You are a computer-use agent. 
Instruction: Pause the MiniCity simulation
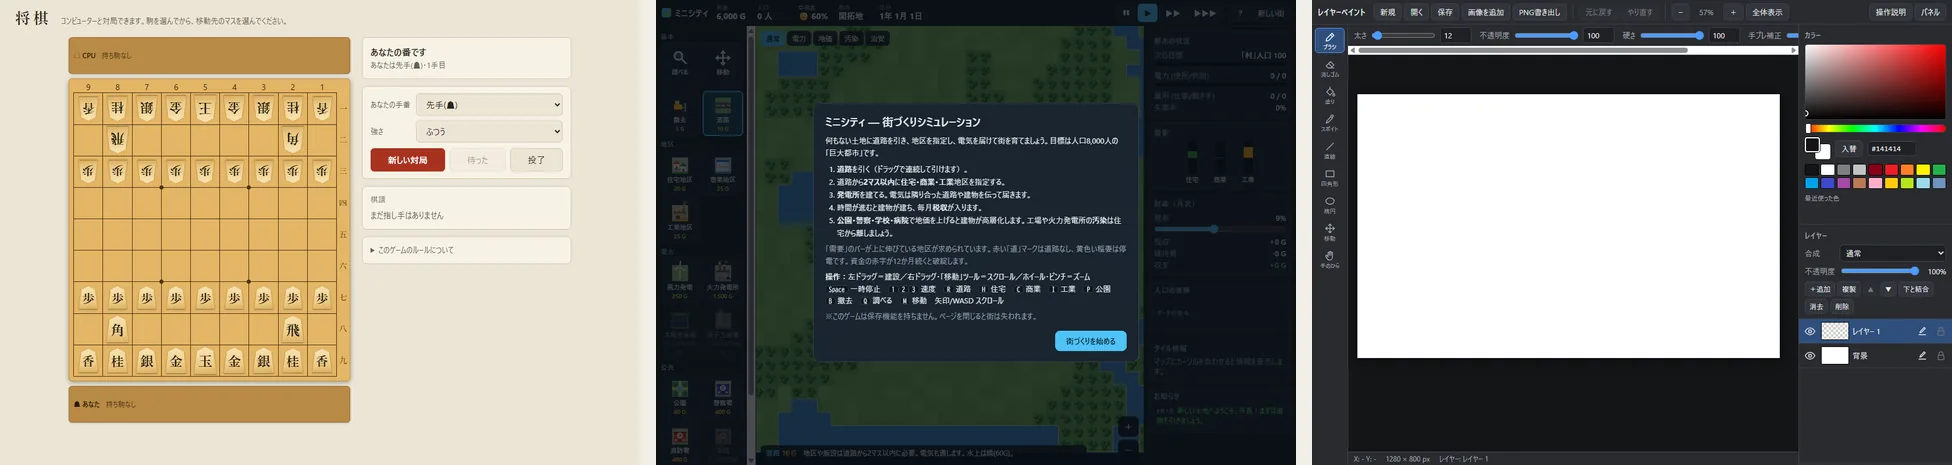(x=1126, y=13)
